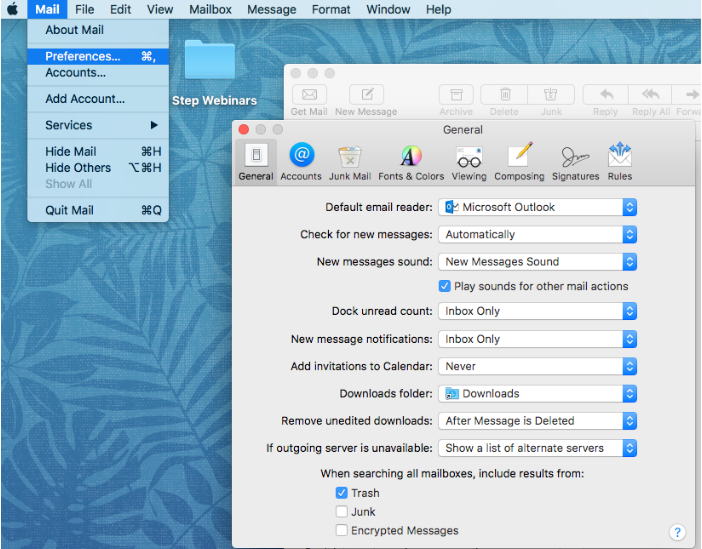
Task: Click New Message in Mail window toolbar
Action: click(x=366, y=101)
